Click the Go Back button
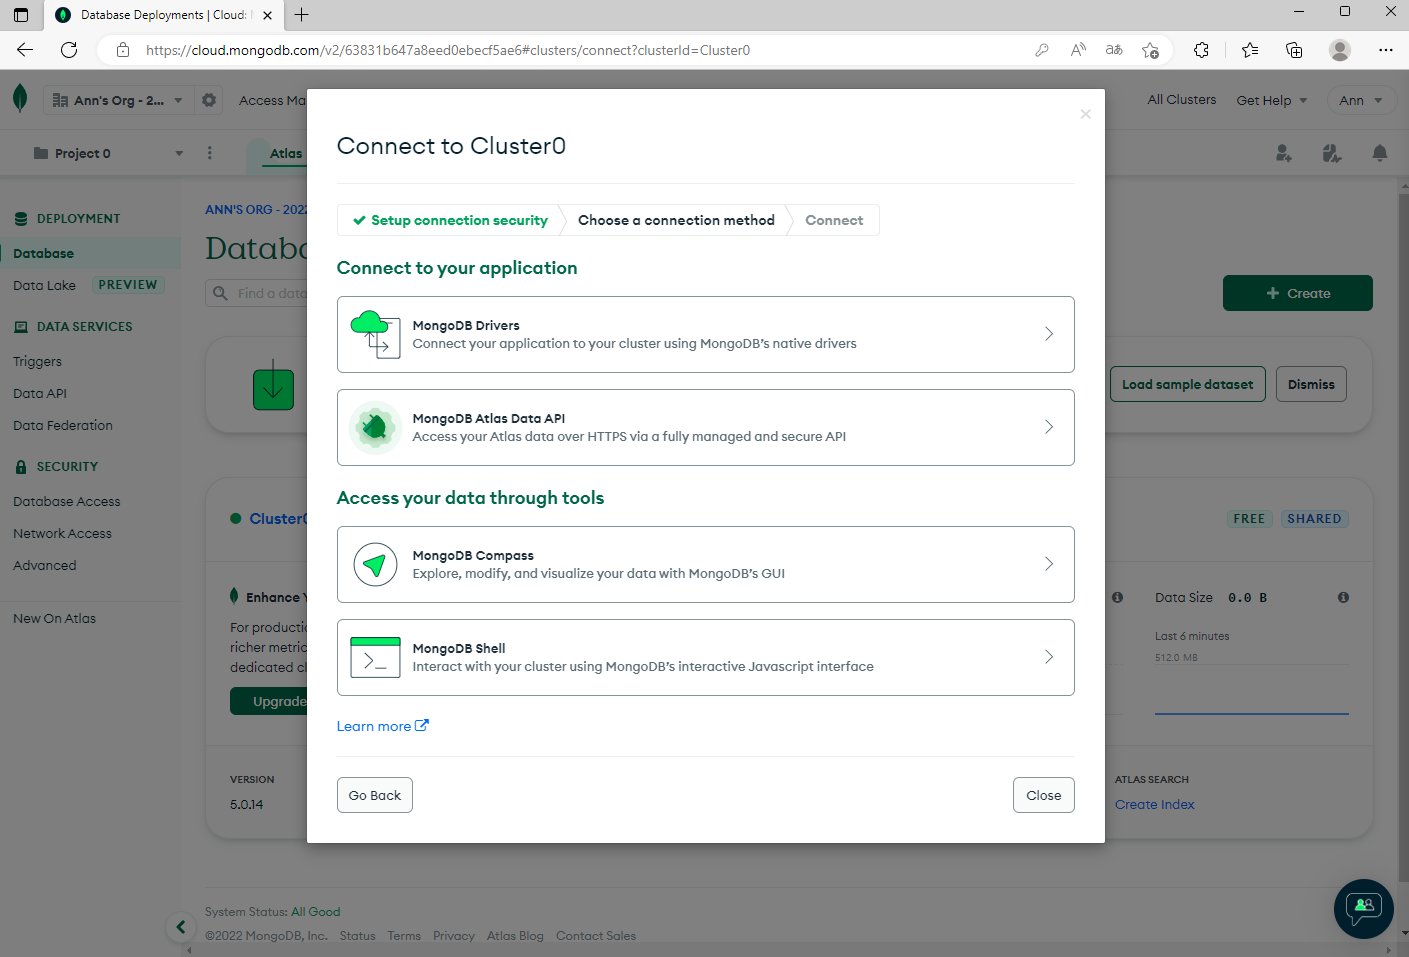The height and width of the screenshot is (957, 1409). pos(375,795)
